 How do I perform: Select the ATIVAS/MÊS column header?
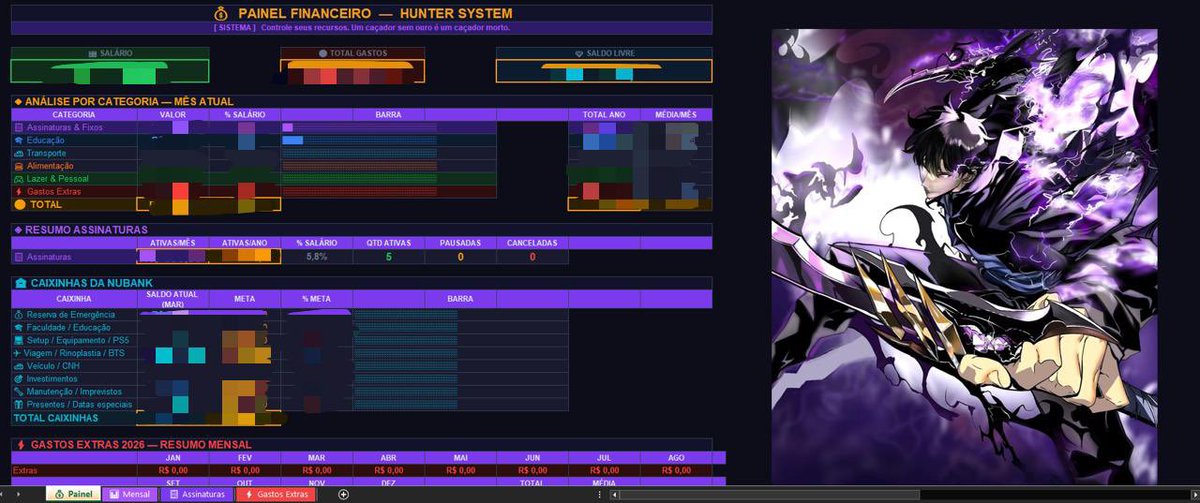click(x=173, y=243)
